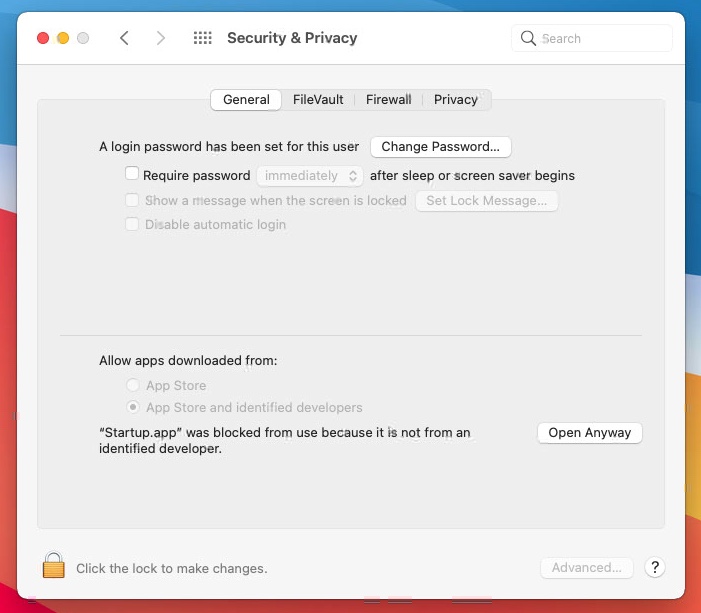
Task: Click the padlock icon to unlock changes
Action: 54,565
